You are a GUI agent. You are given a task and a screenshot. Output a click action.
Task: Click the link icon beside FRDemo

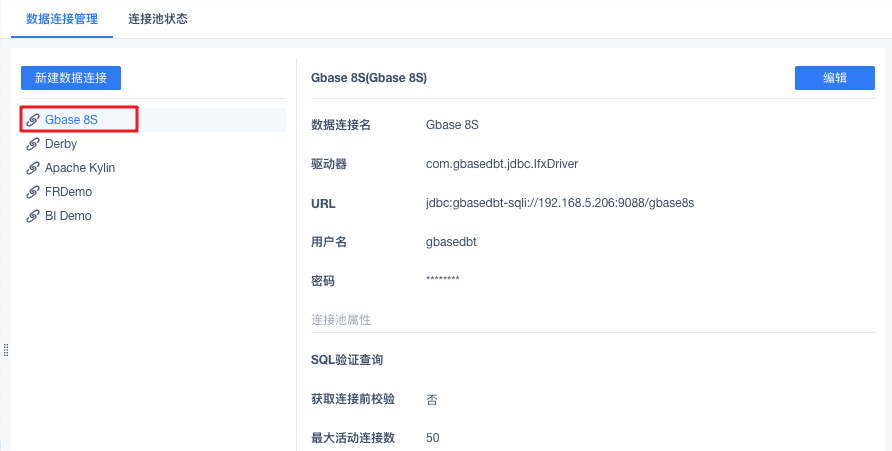(33, 192)
